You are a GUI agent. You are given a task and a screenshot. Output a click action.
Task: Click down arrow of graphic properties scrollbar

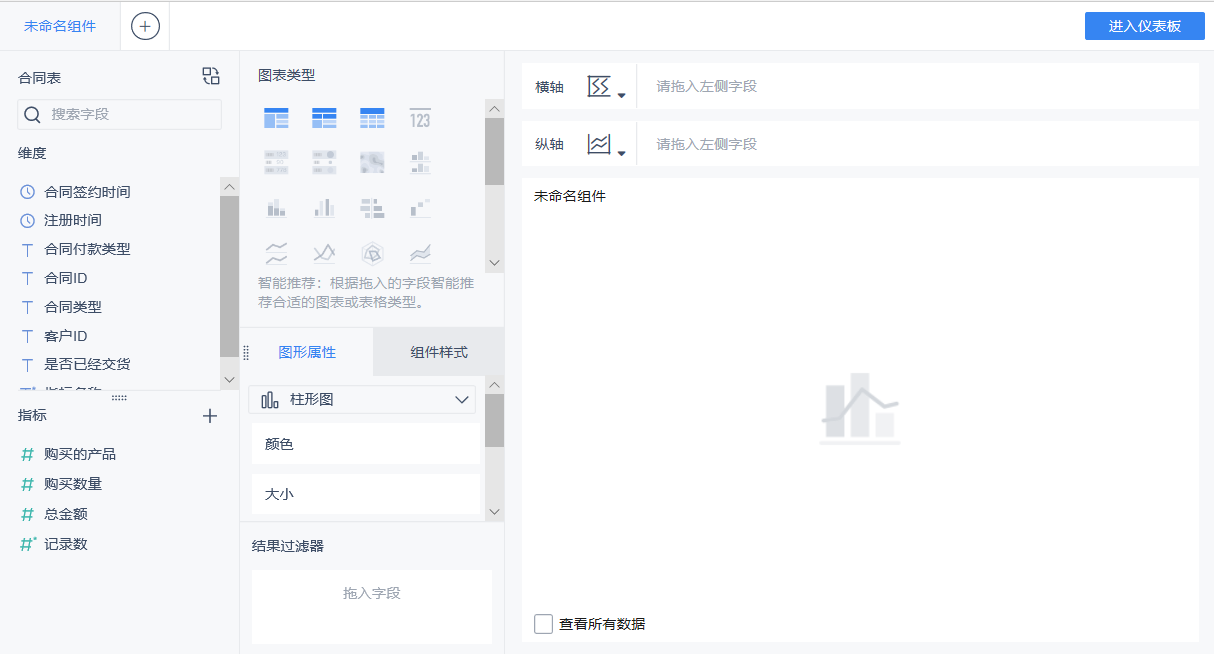pos(494,511)
